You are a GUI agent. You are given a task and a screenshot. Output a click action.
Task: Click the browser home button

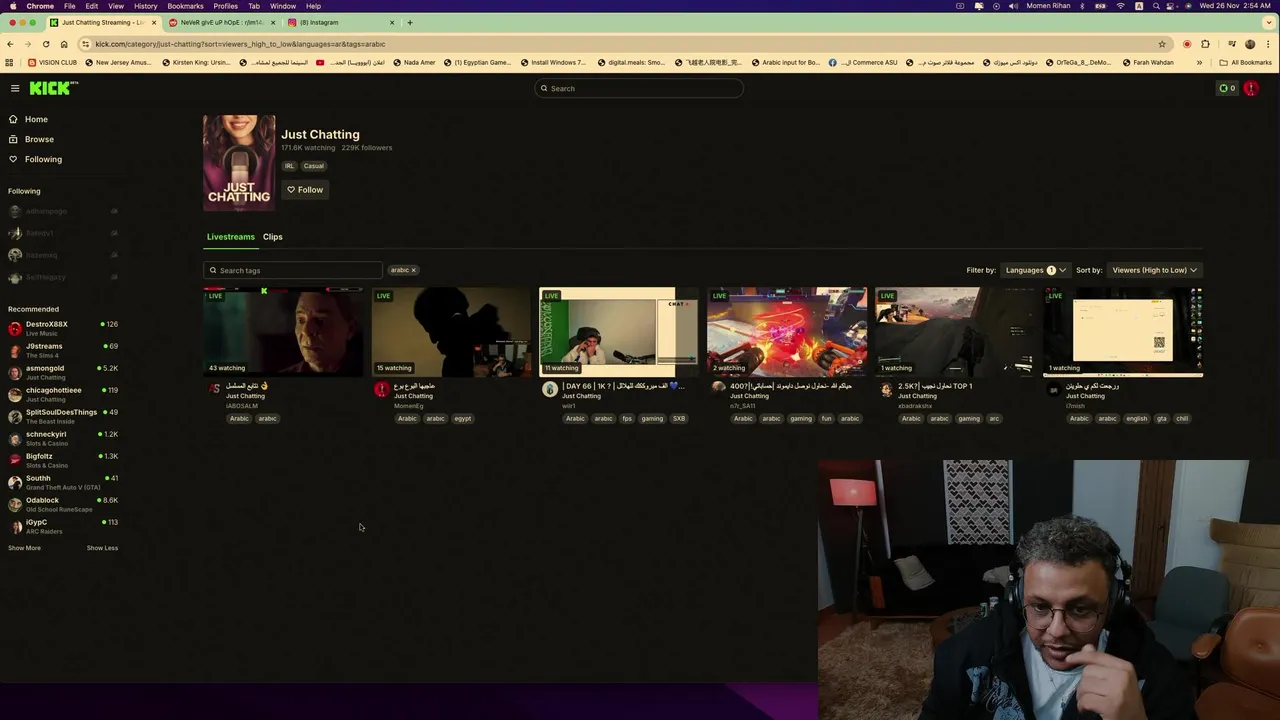pos(64,44)
